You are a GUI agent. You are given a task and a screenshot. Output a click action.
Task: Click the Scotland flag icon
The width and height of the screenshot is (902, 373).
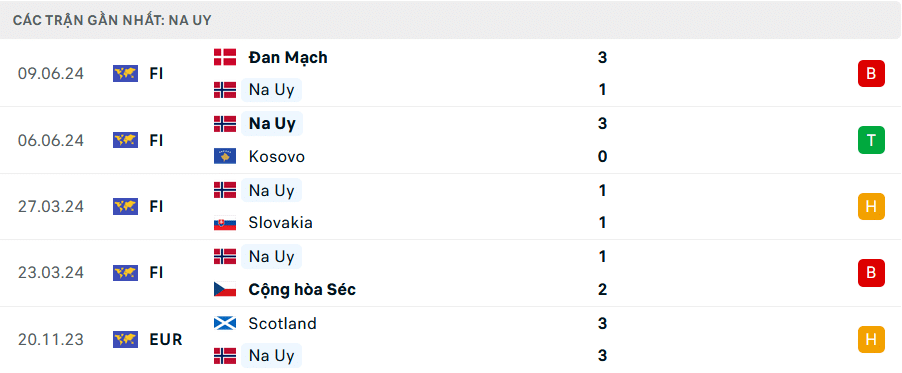(x=225, y=323)
